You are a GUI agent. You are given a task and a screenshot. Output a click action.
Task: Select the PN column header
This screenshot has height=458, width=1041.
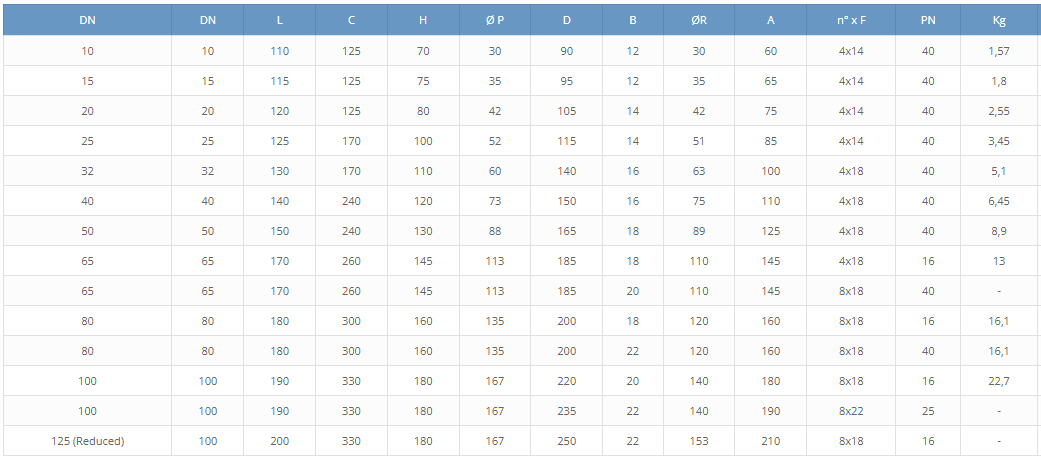[928, 20]
